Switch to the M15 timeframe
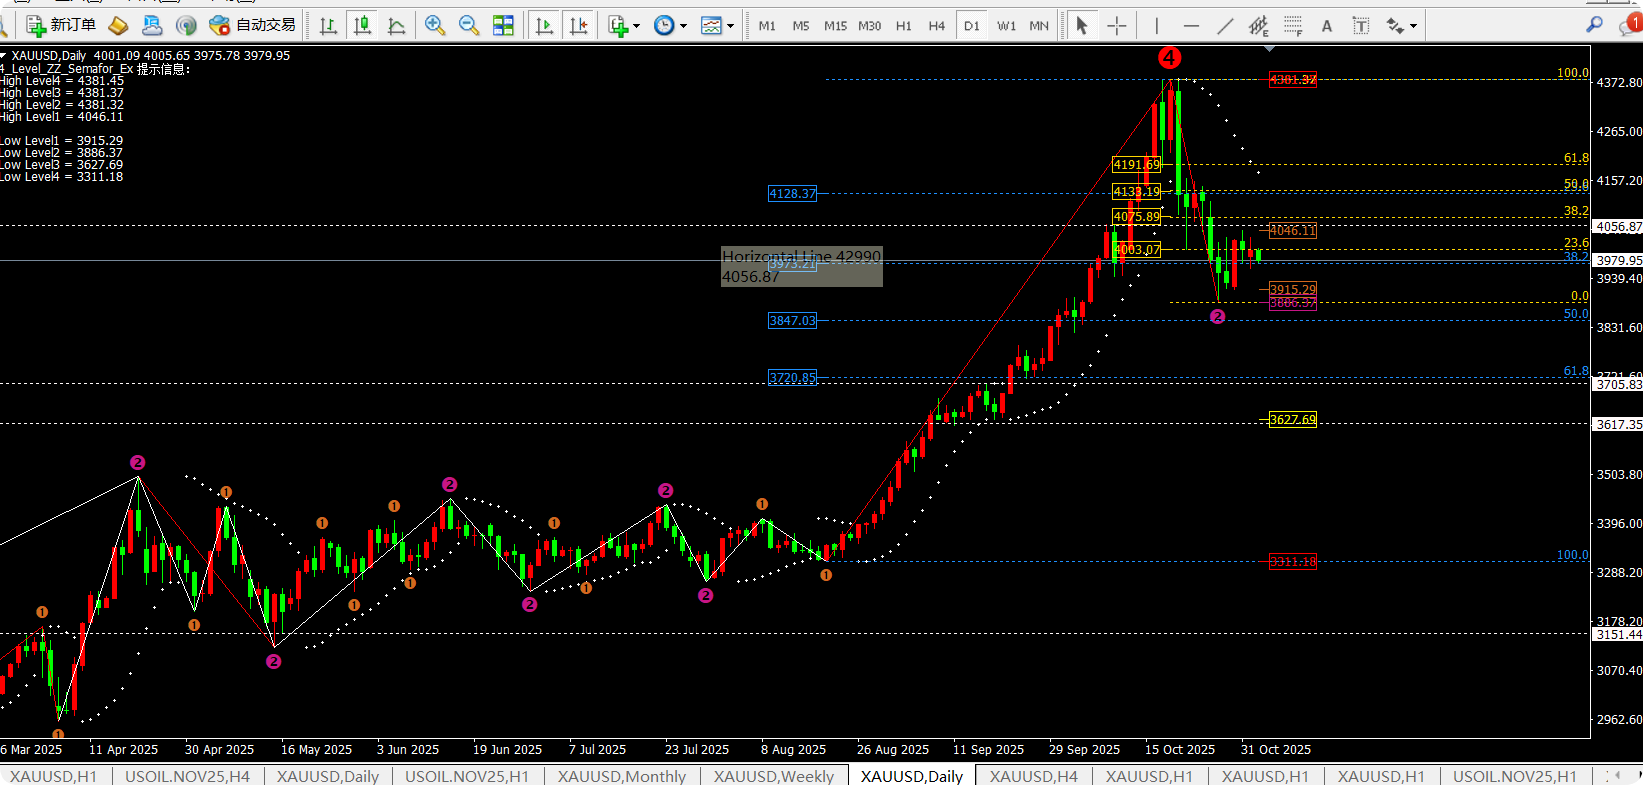This screenshot has height=785, width=1643. (835, 26)
